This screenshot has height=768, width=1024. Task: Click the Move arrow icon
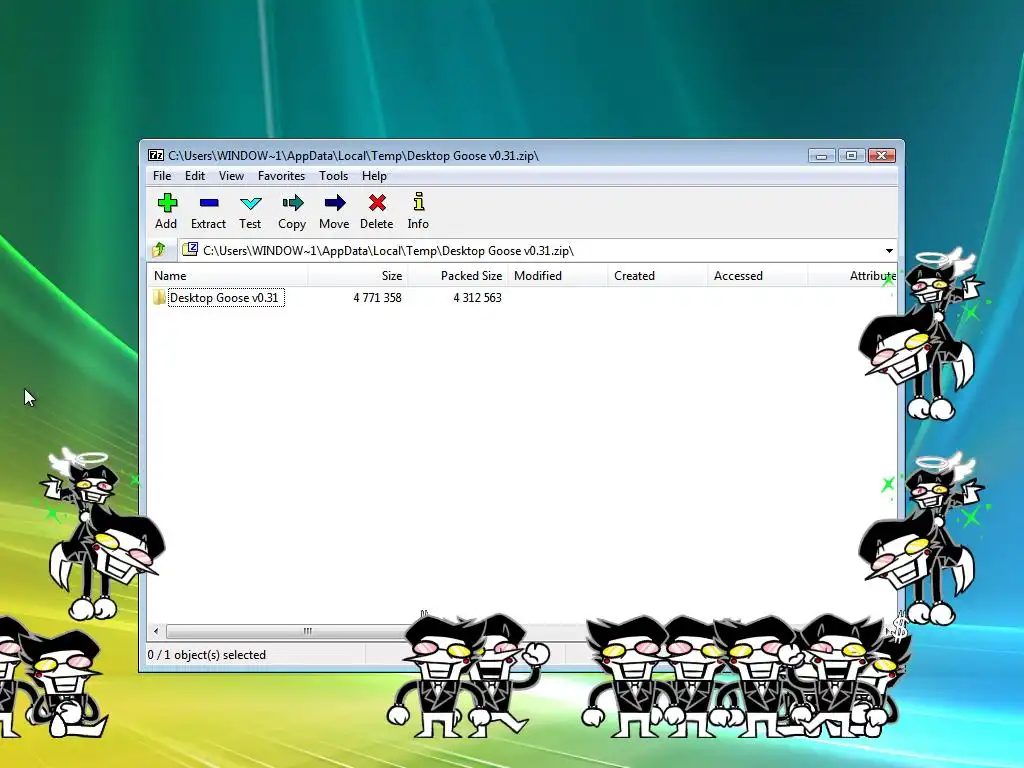pyautogui.click(x=334, y=203)
